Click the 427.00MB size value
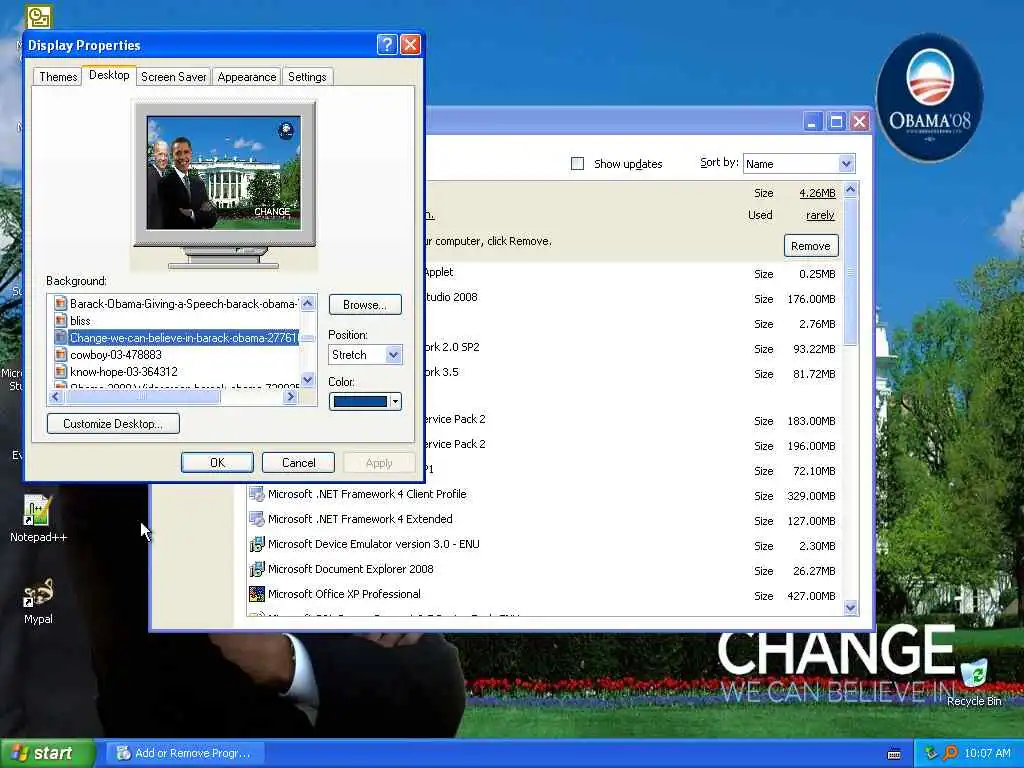1024x768 pixels. pyautogui.click(x=811, y=596)
